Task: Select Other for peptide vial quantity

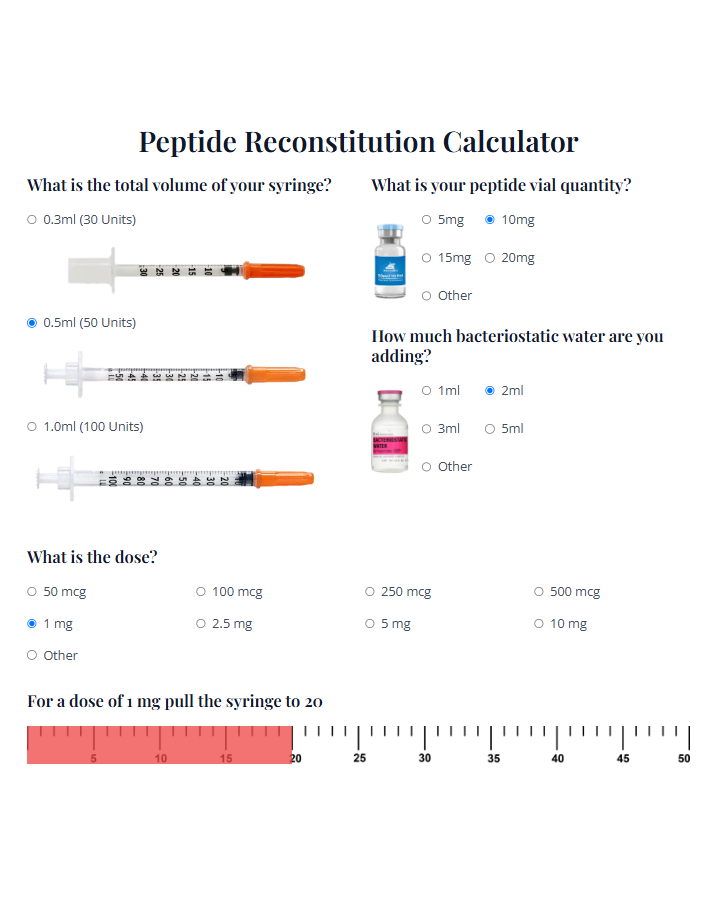Action: [427, 296]
